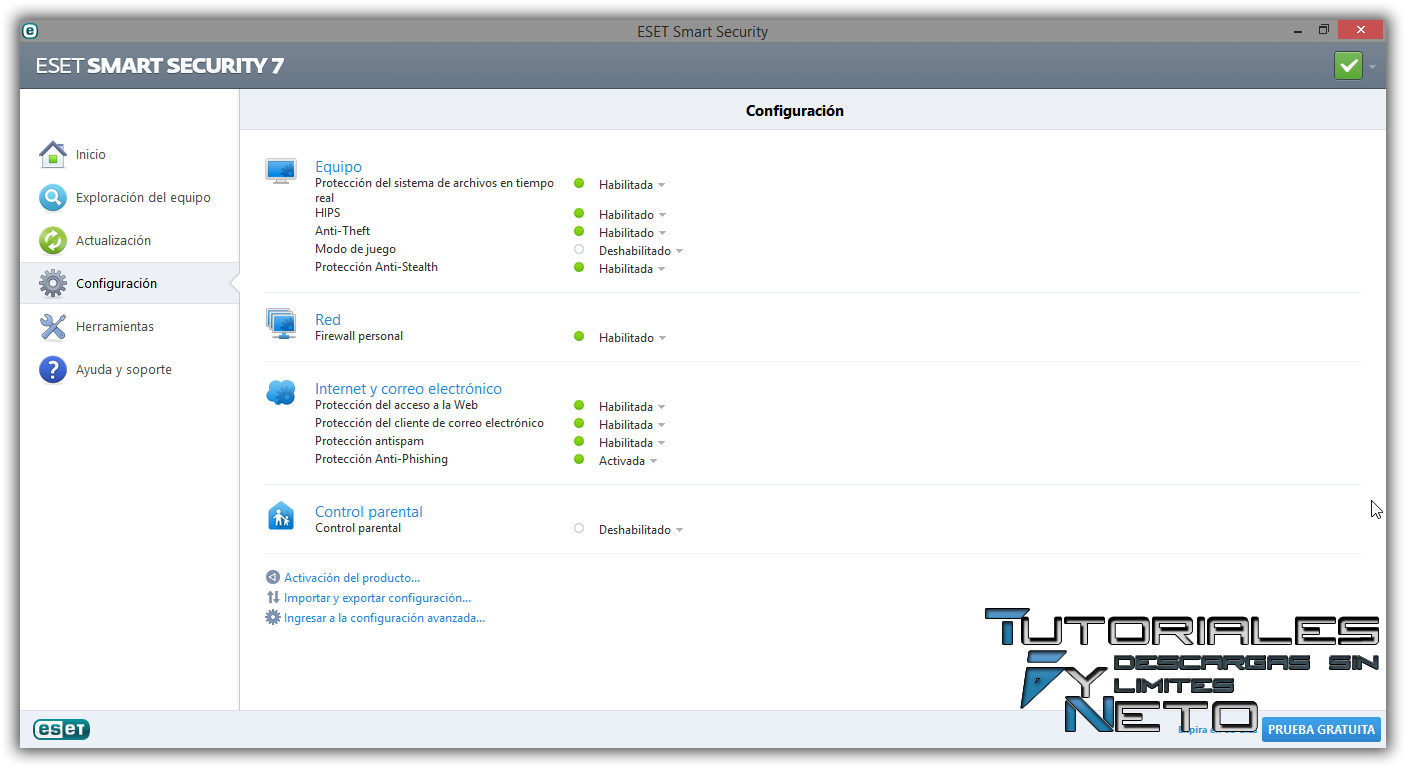
Task: Click the import/export arrows icon
Action: coord(273,598)
